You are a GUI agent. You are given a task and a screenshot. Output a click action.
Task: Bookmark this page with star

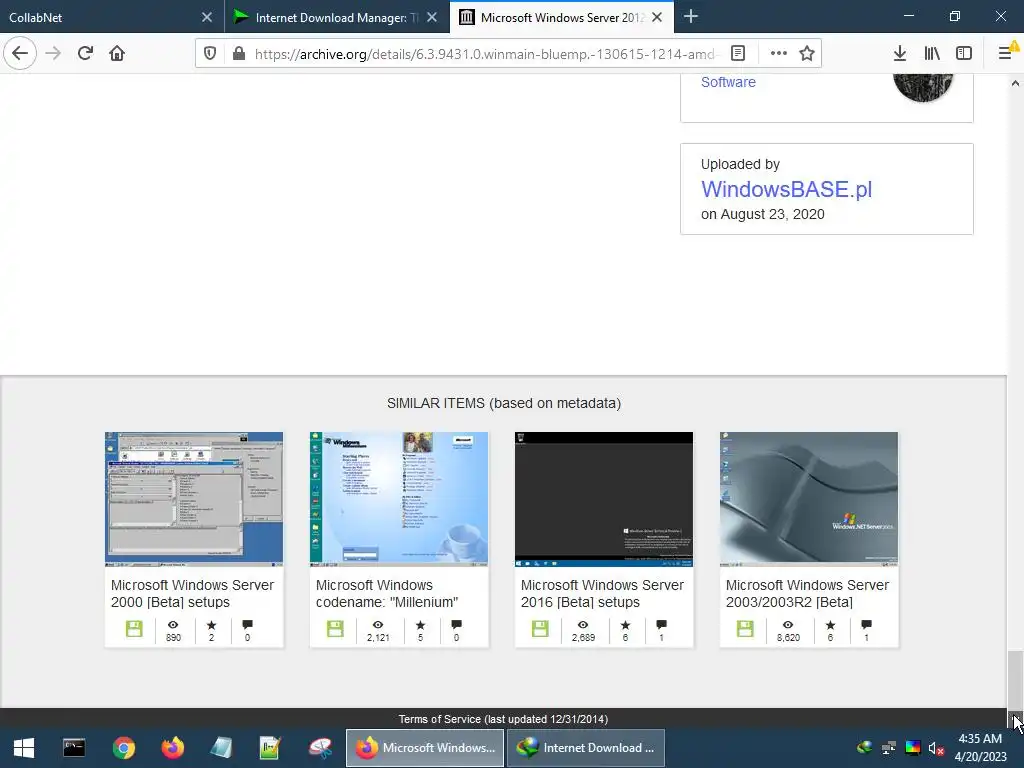coord(807,54)
